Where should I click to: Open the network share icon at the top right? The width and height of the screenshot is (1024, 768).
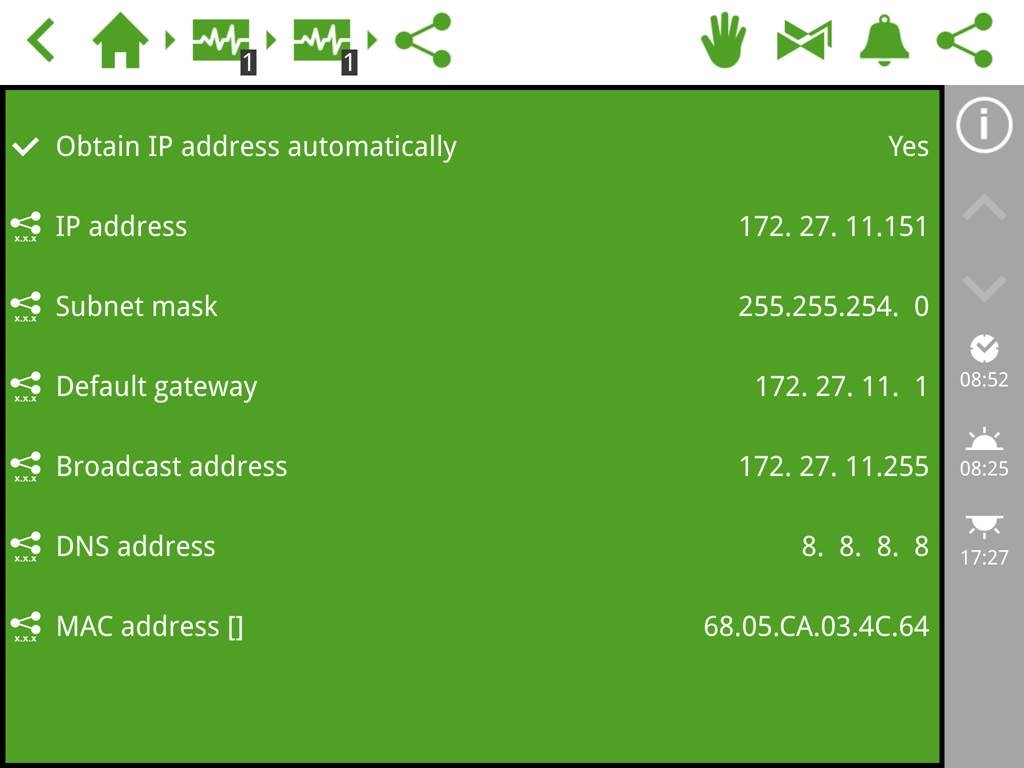point(965,40)
